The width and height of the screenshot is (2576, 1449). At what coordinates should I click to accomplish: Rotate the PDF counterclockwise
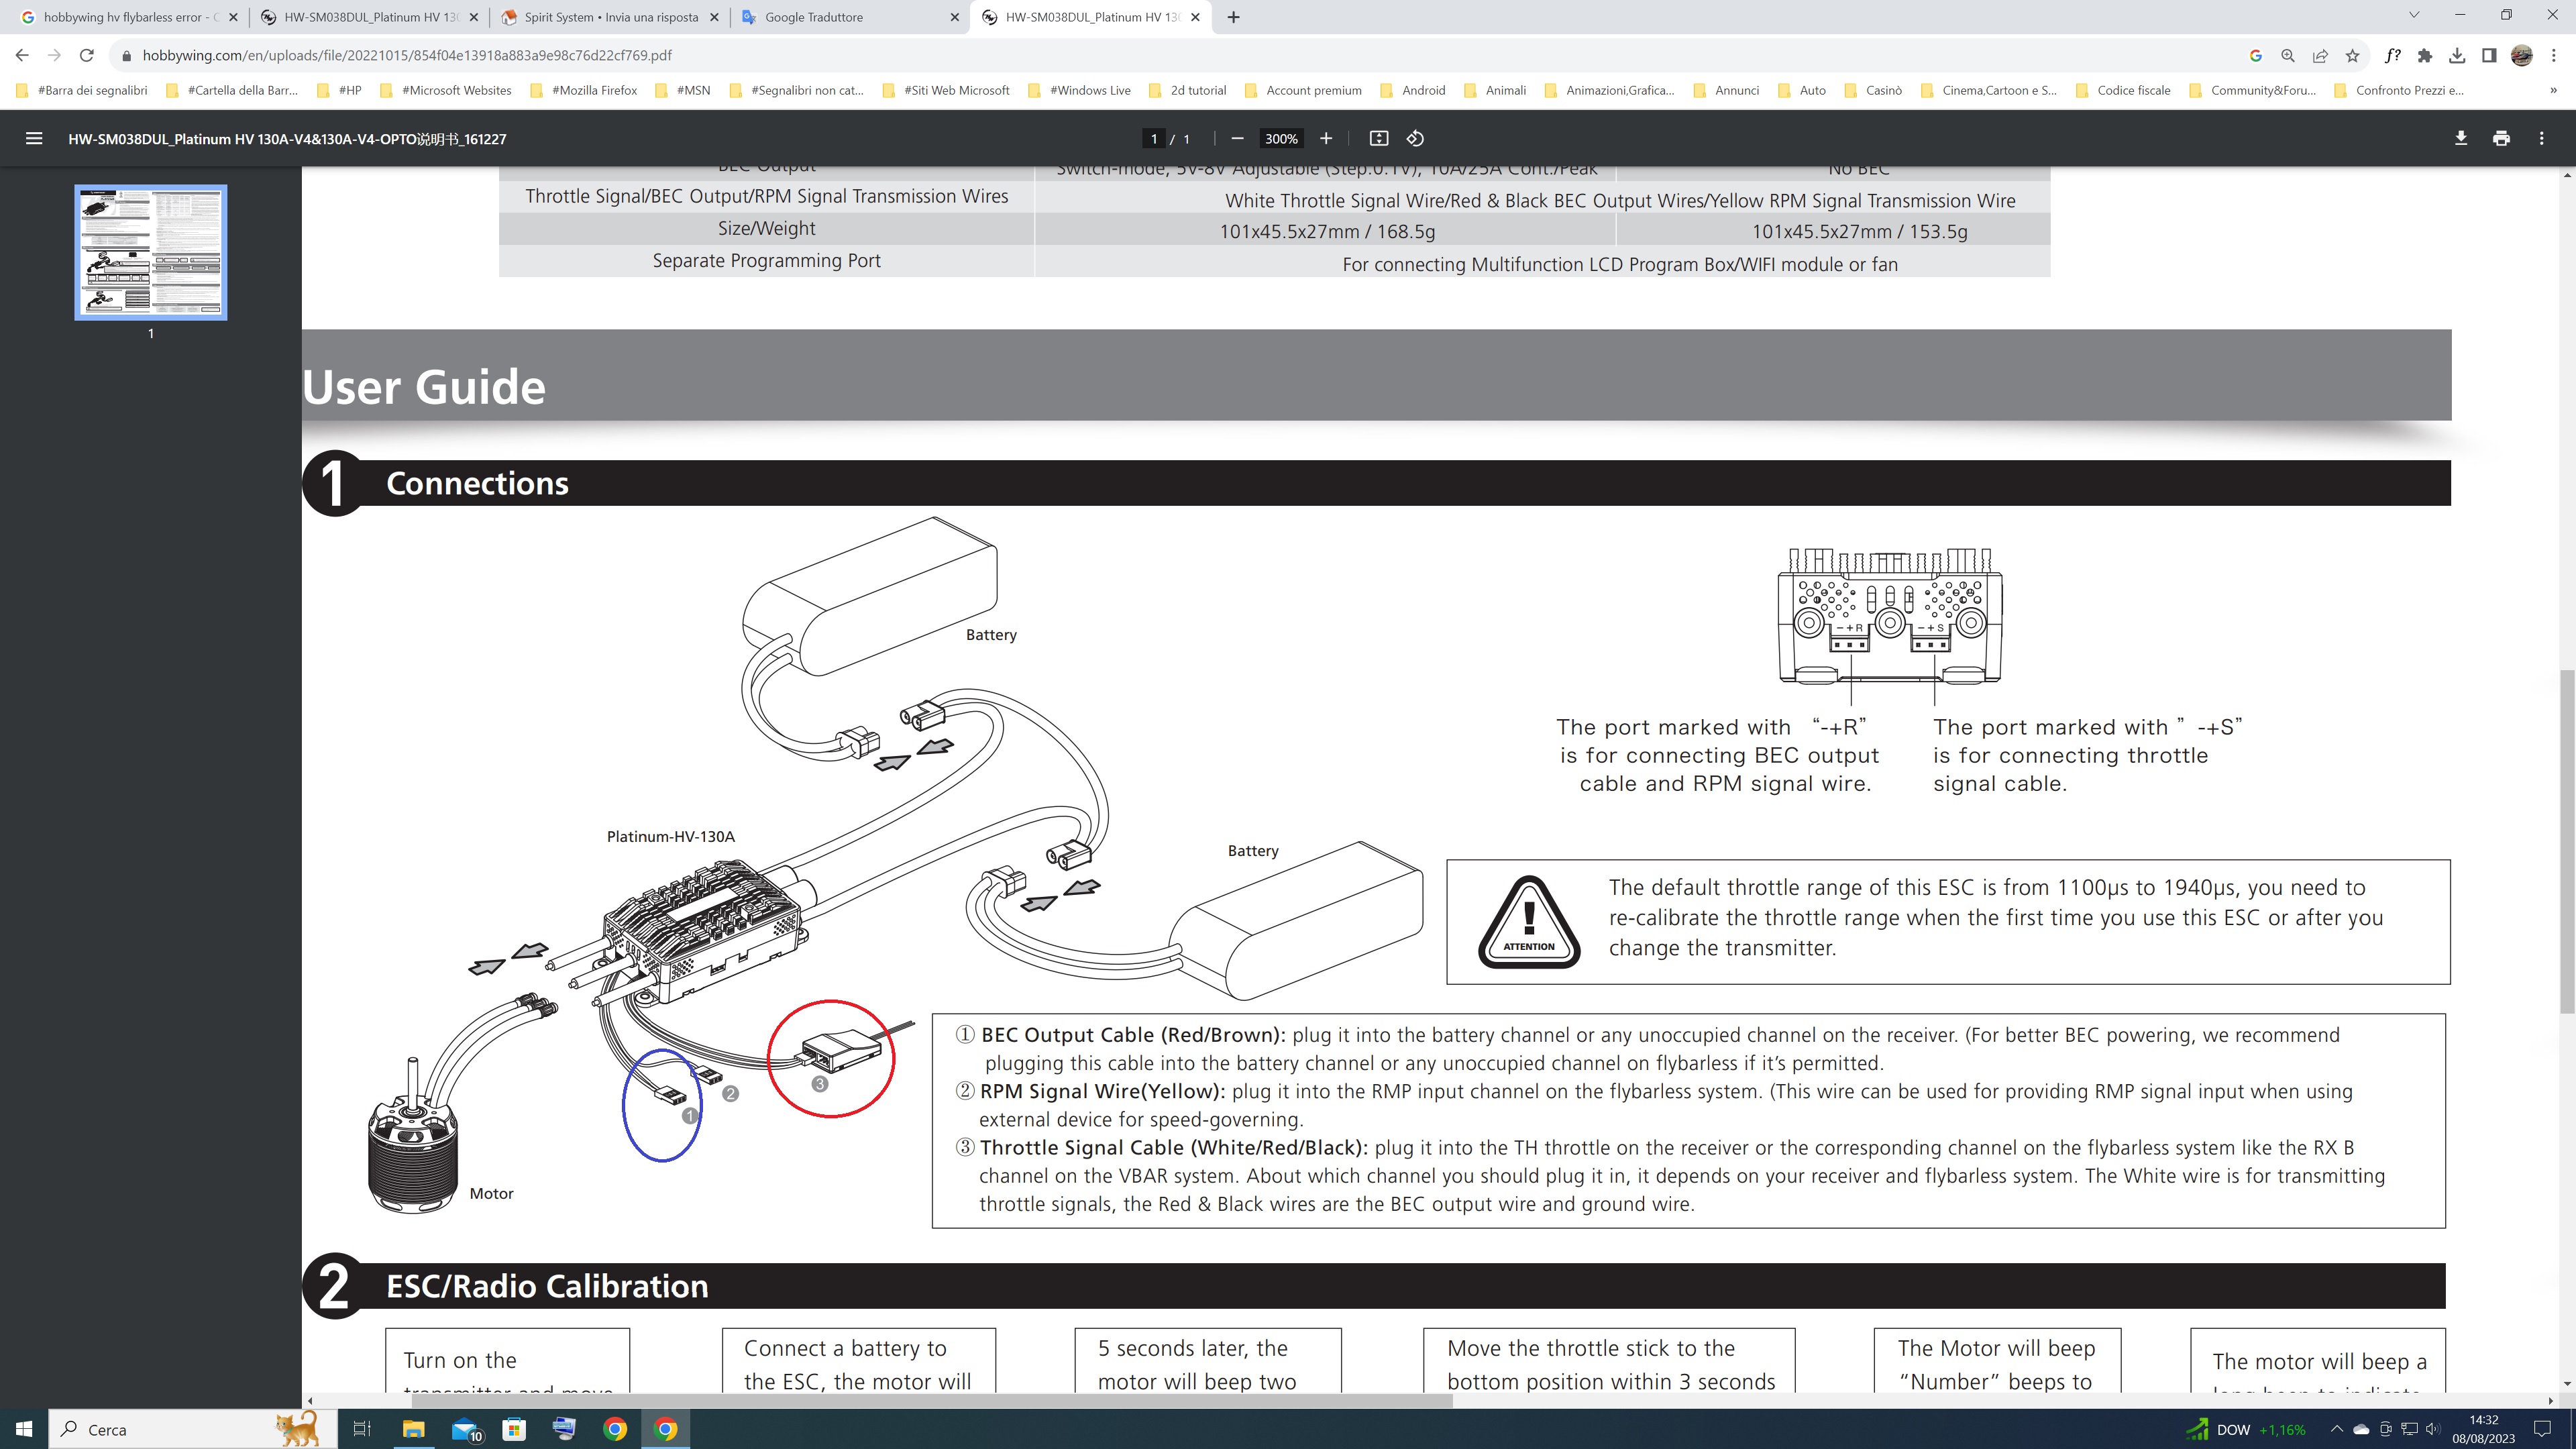[x=1415, y=138]
